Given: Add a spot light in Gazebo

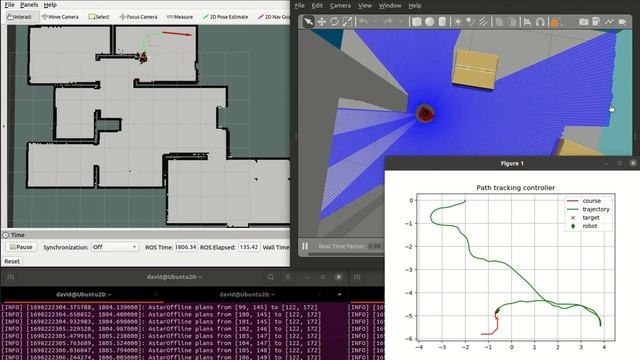Looking at the screenshot, I should click(x=471, y=22).
